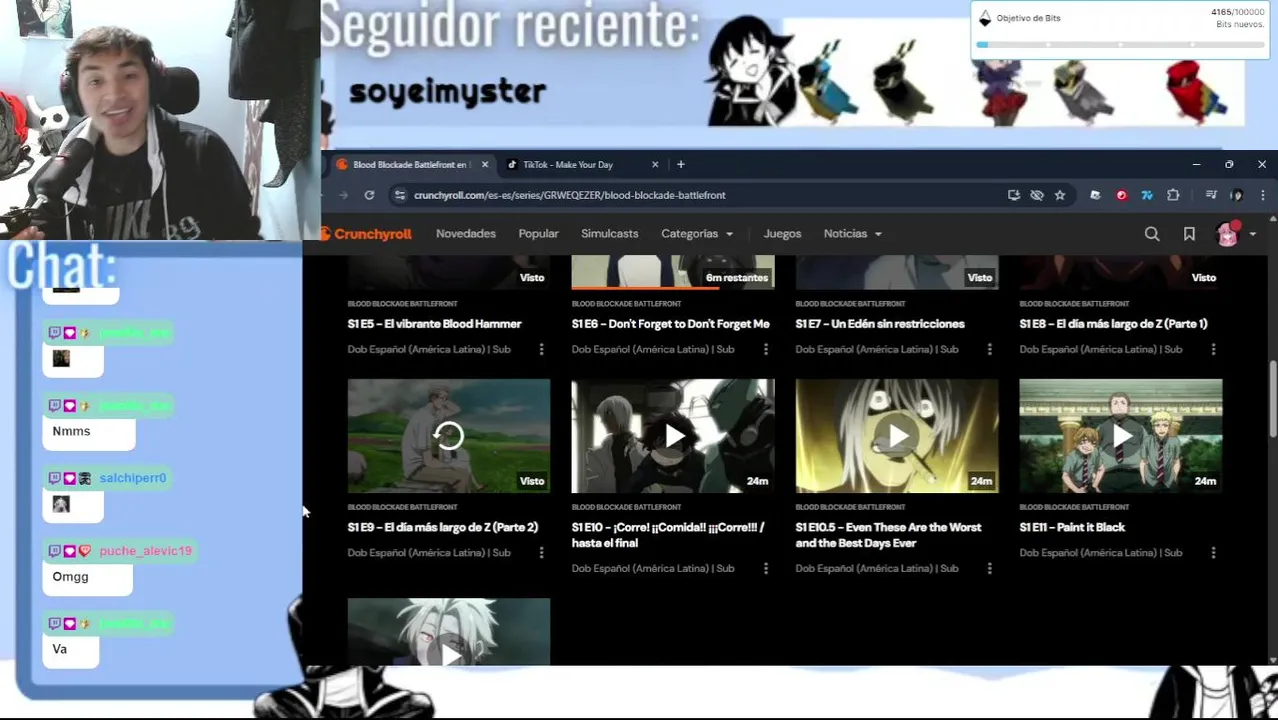The height and width of the screenshot is (720, 1278).
Task: Go forward in browser history
Action: (x=343, y=195)
